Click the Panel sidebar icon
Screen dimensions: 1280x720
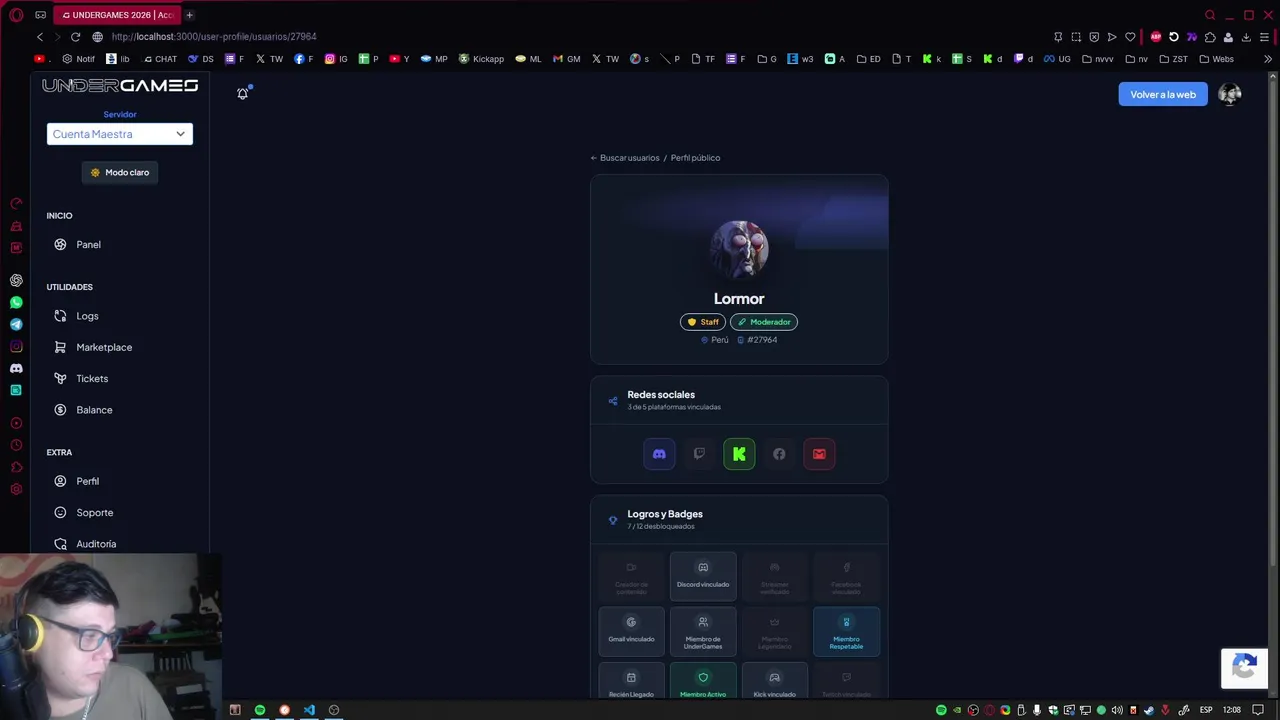60,244
